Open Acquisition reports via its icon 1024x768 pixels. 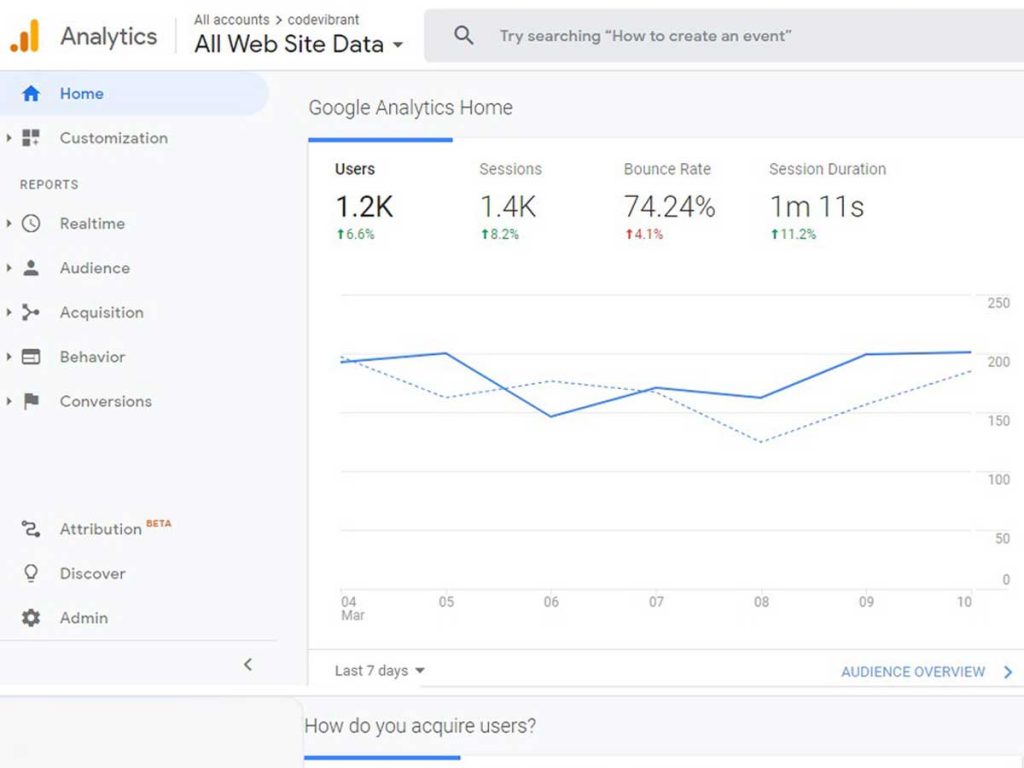pos(32,312)
